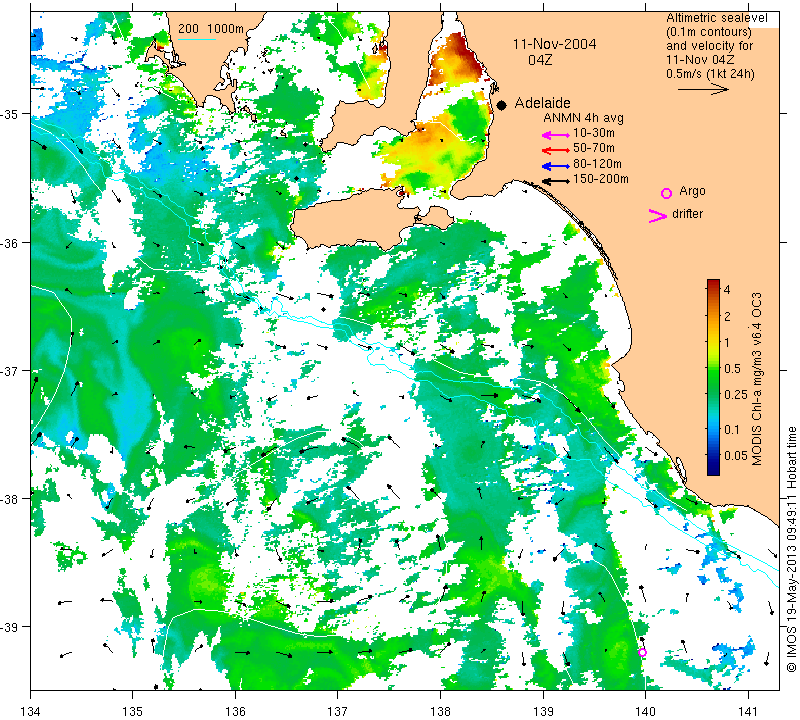Click the 11-Nov-2004 date text

tap(555, 44)
